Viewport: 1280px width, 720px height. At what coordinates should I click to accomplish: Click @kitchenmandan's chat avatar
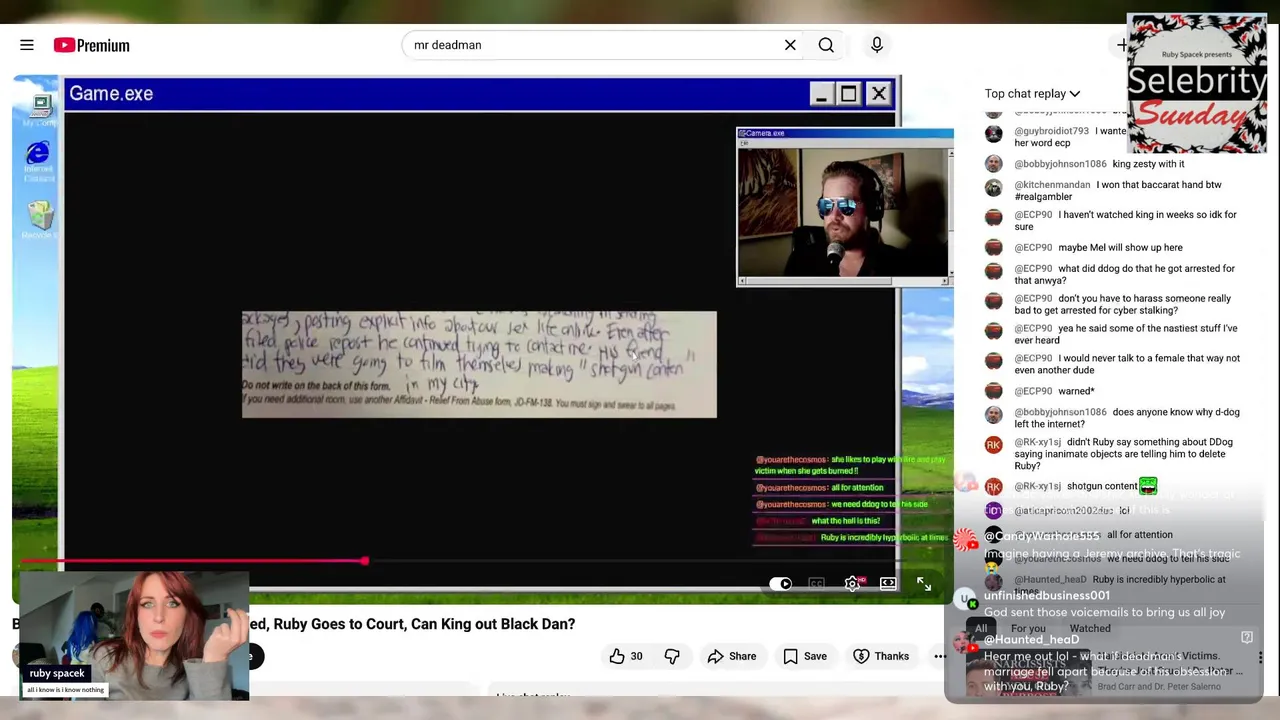[993, 187]
